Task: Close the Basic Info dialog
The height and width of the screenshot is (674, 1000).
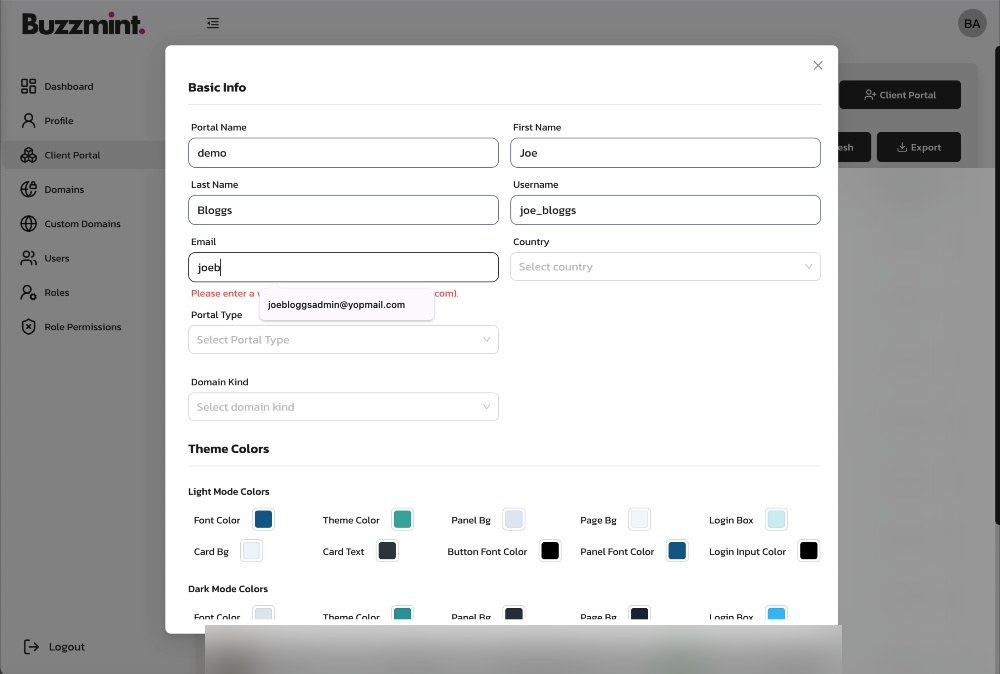Action: tap(818, 66)
